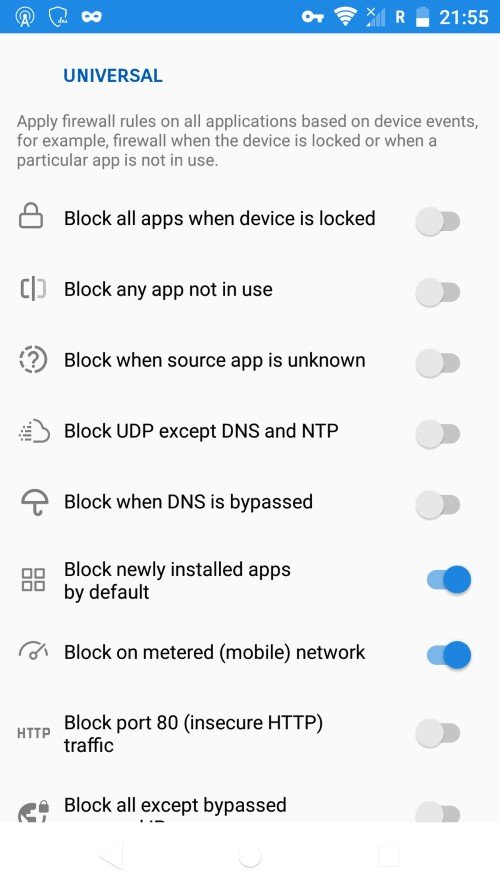This screenshot has width=500, height=889.
Task: Enable Block port 80 insecure HTTP traffic
Action: click(437, 733)
